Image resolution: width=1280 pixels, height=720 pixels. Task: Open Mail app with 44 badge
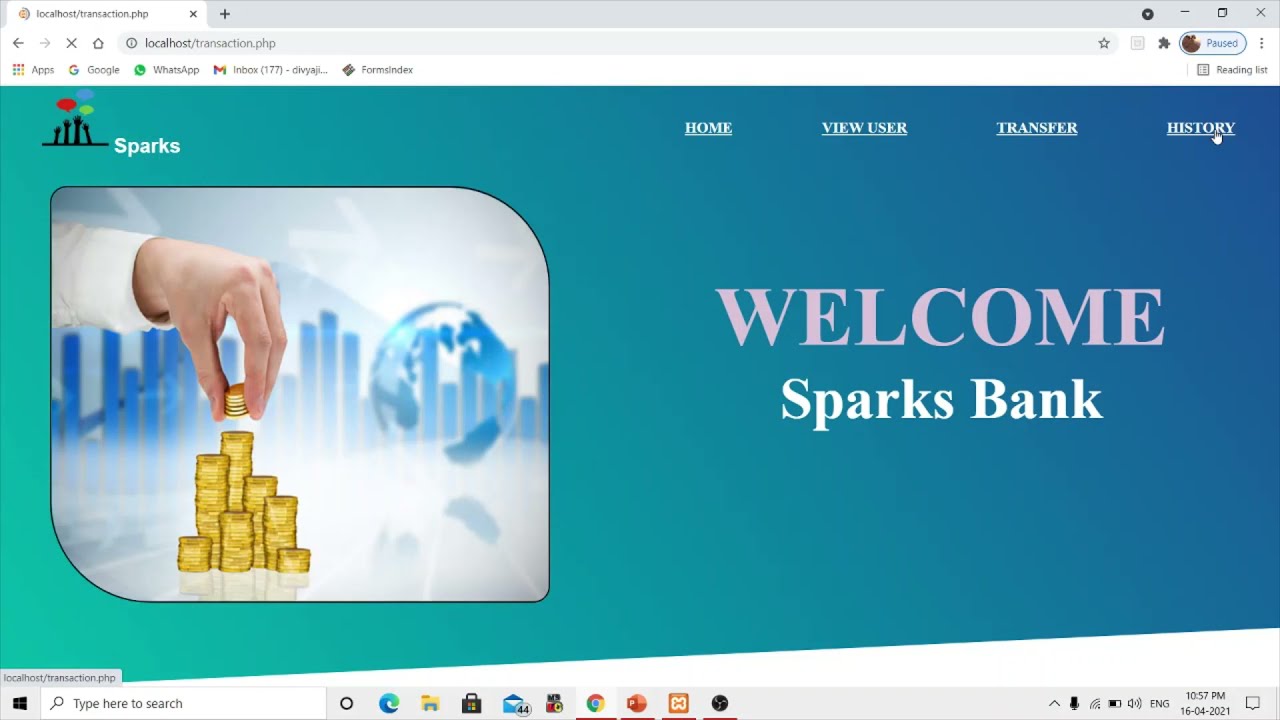(514, 703)
